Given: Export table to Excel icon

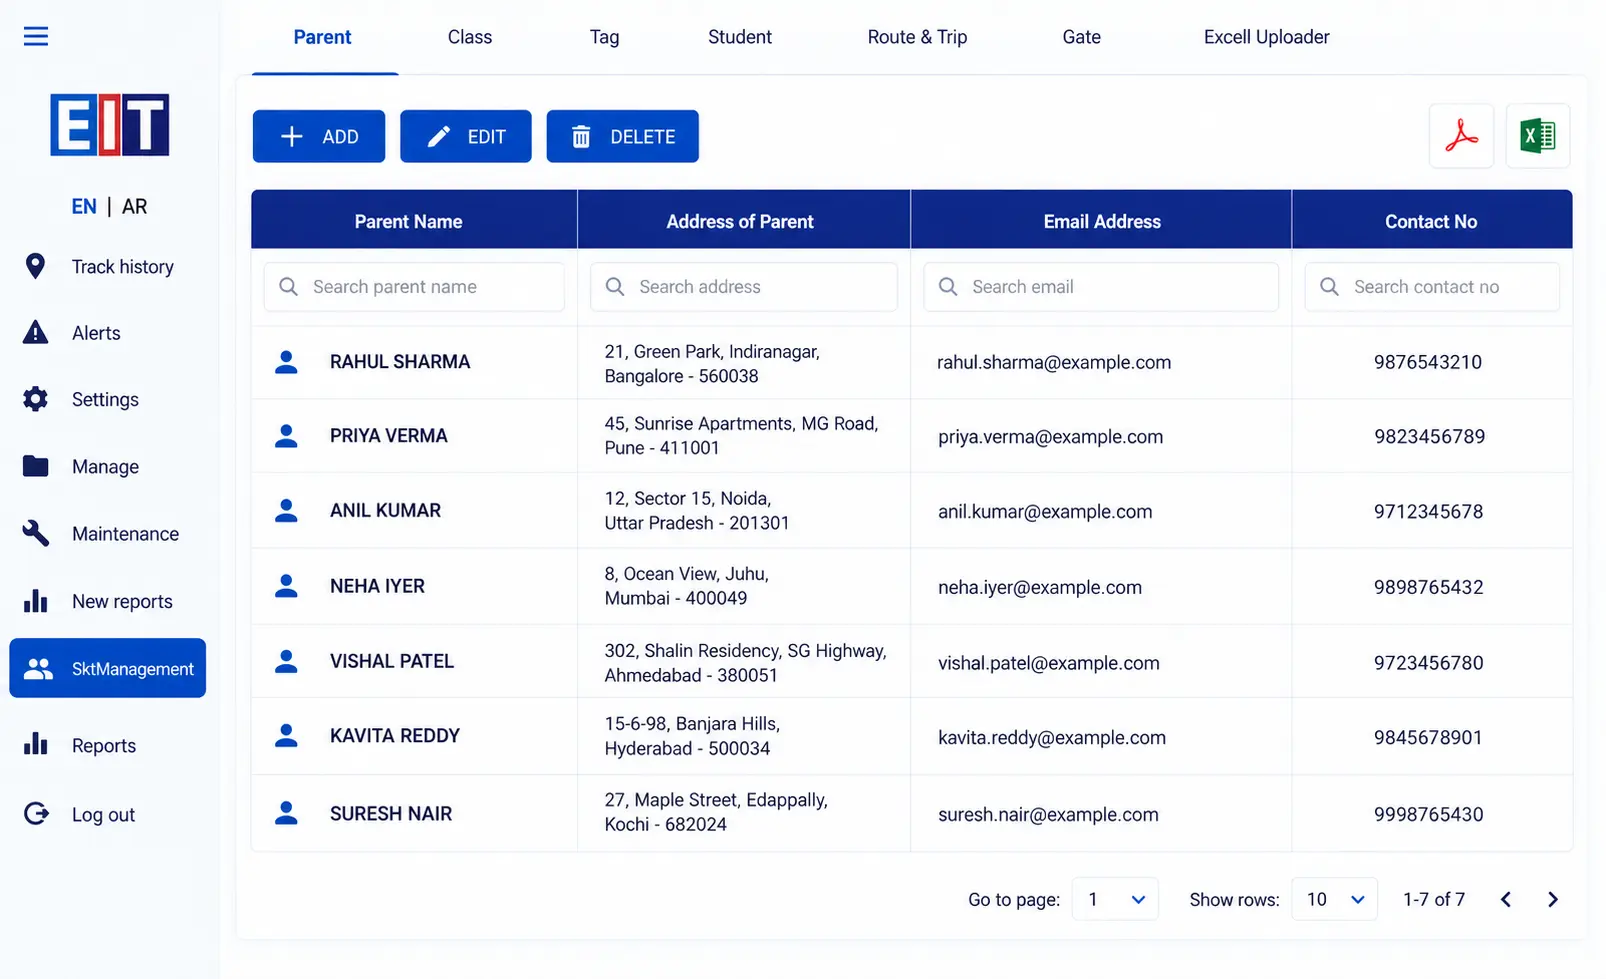Looking at the screenshot, I should 1537,136.
